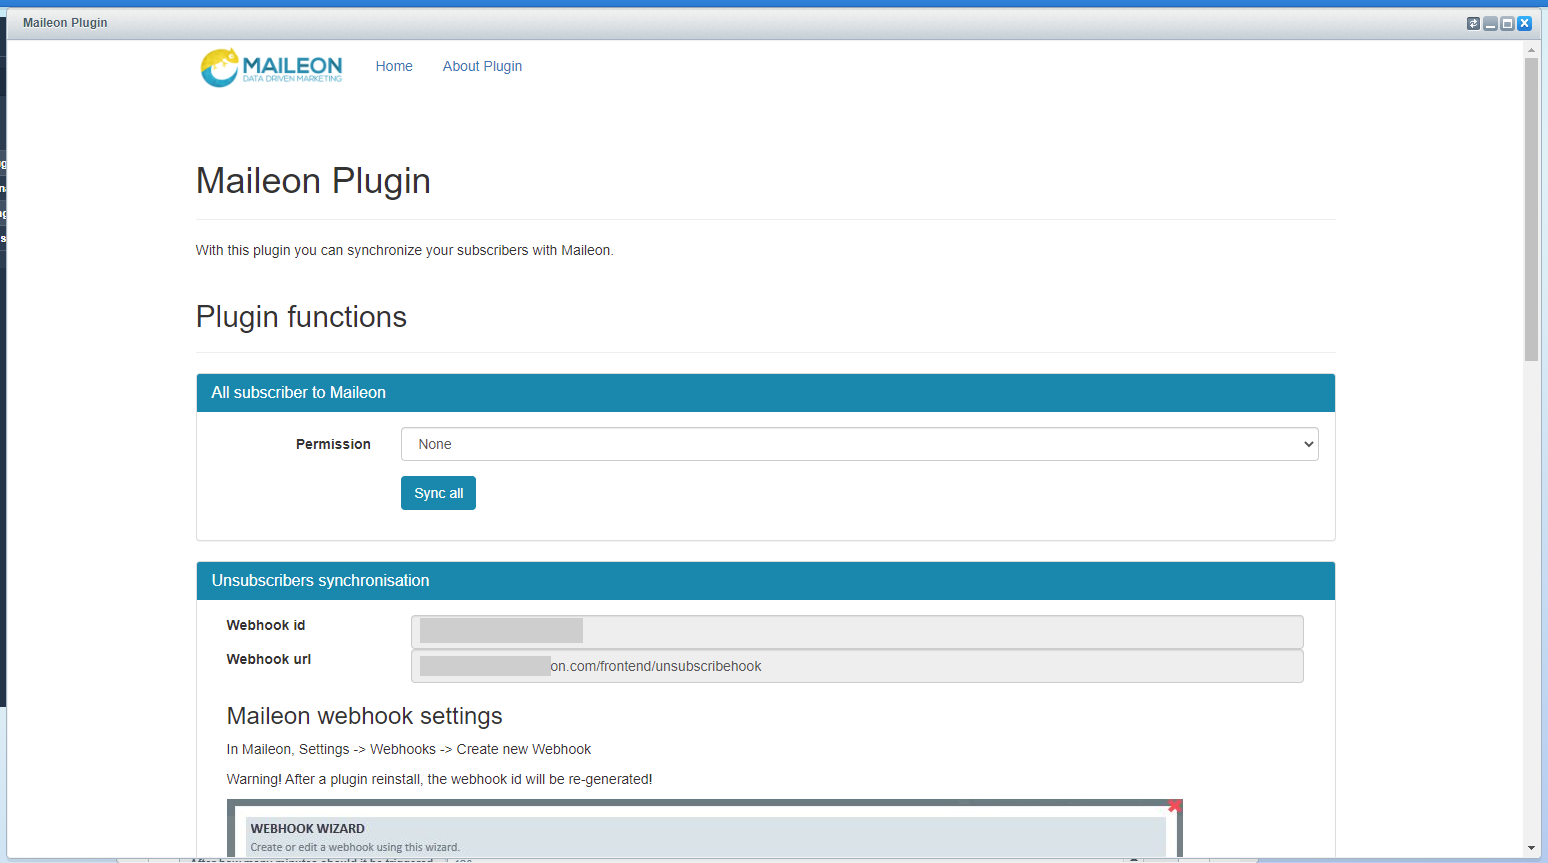
Task: Open the About Plugin nav link
Action: (482, 66)
